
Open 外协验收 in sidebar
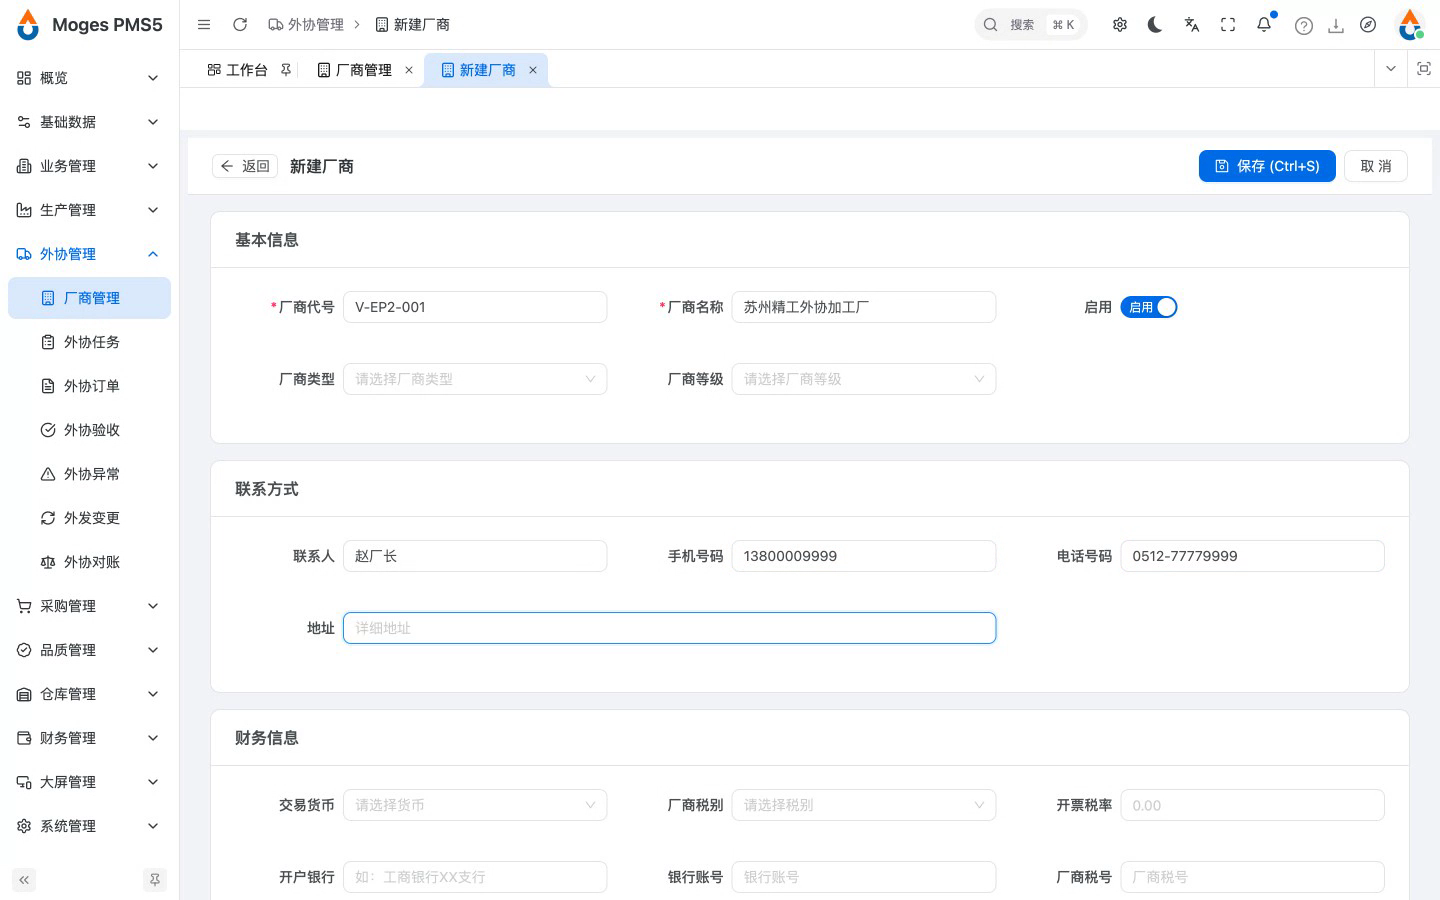[89, 430]
